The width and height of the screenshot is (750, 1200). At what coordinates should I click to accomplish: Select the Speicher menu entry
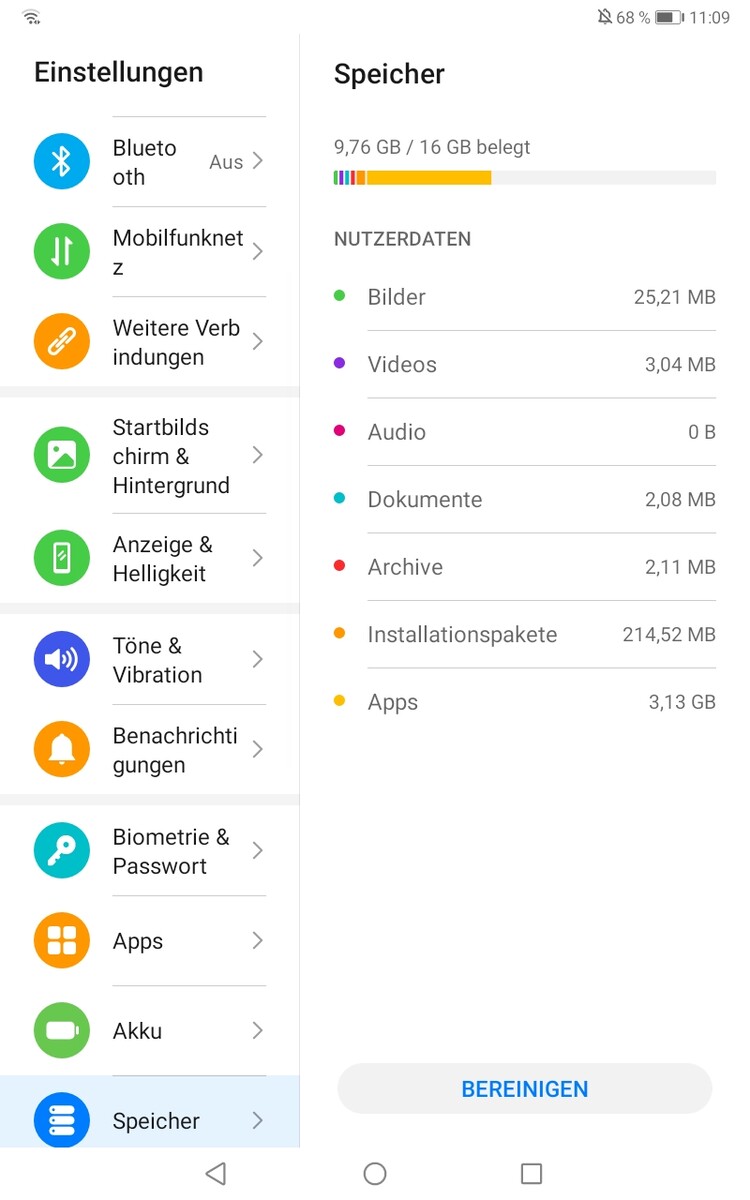click(x=156, y=1121)
